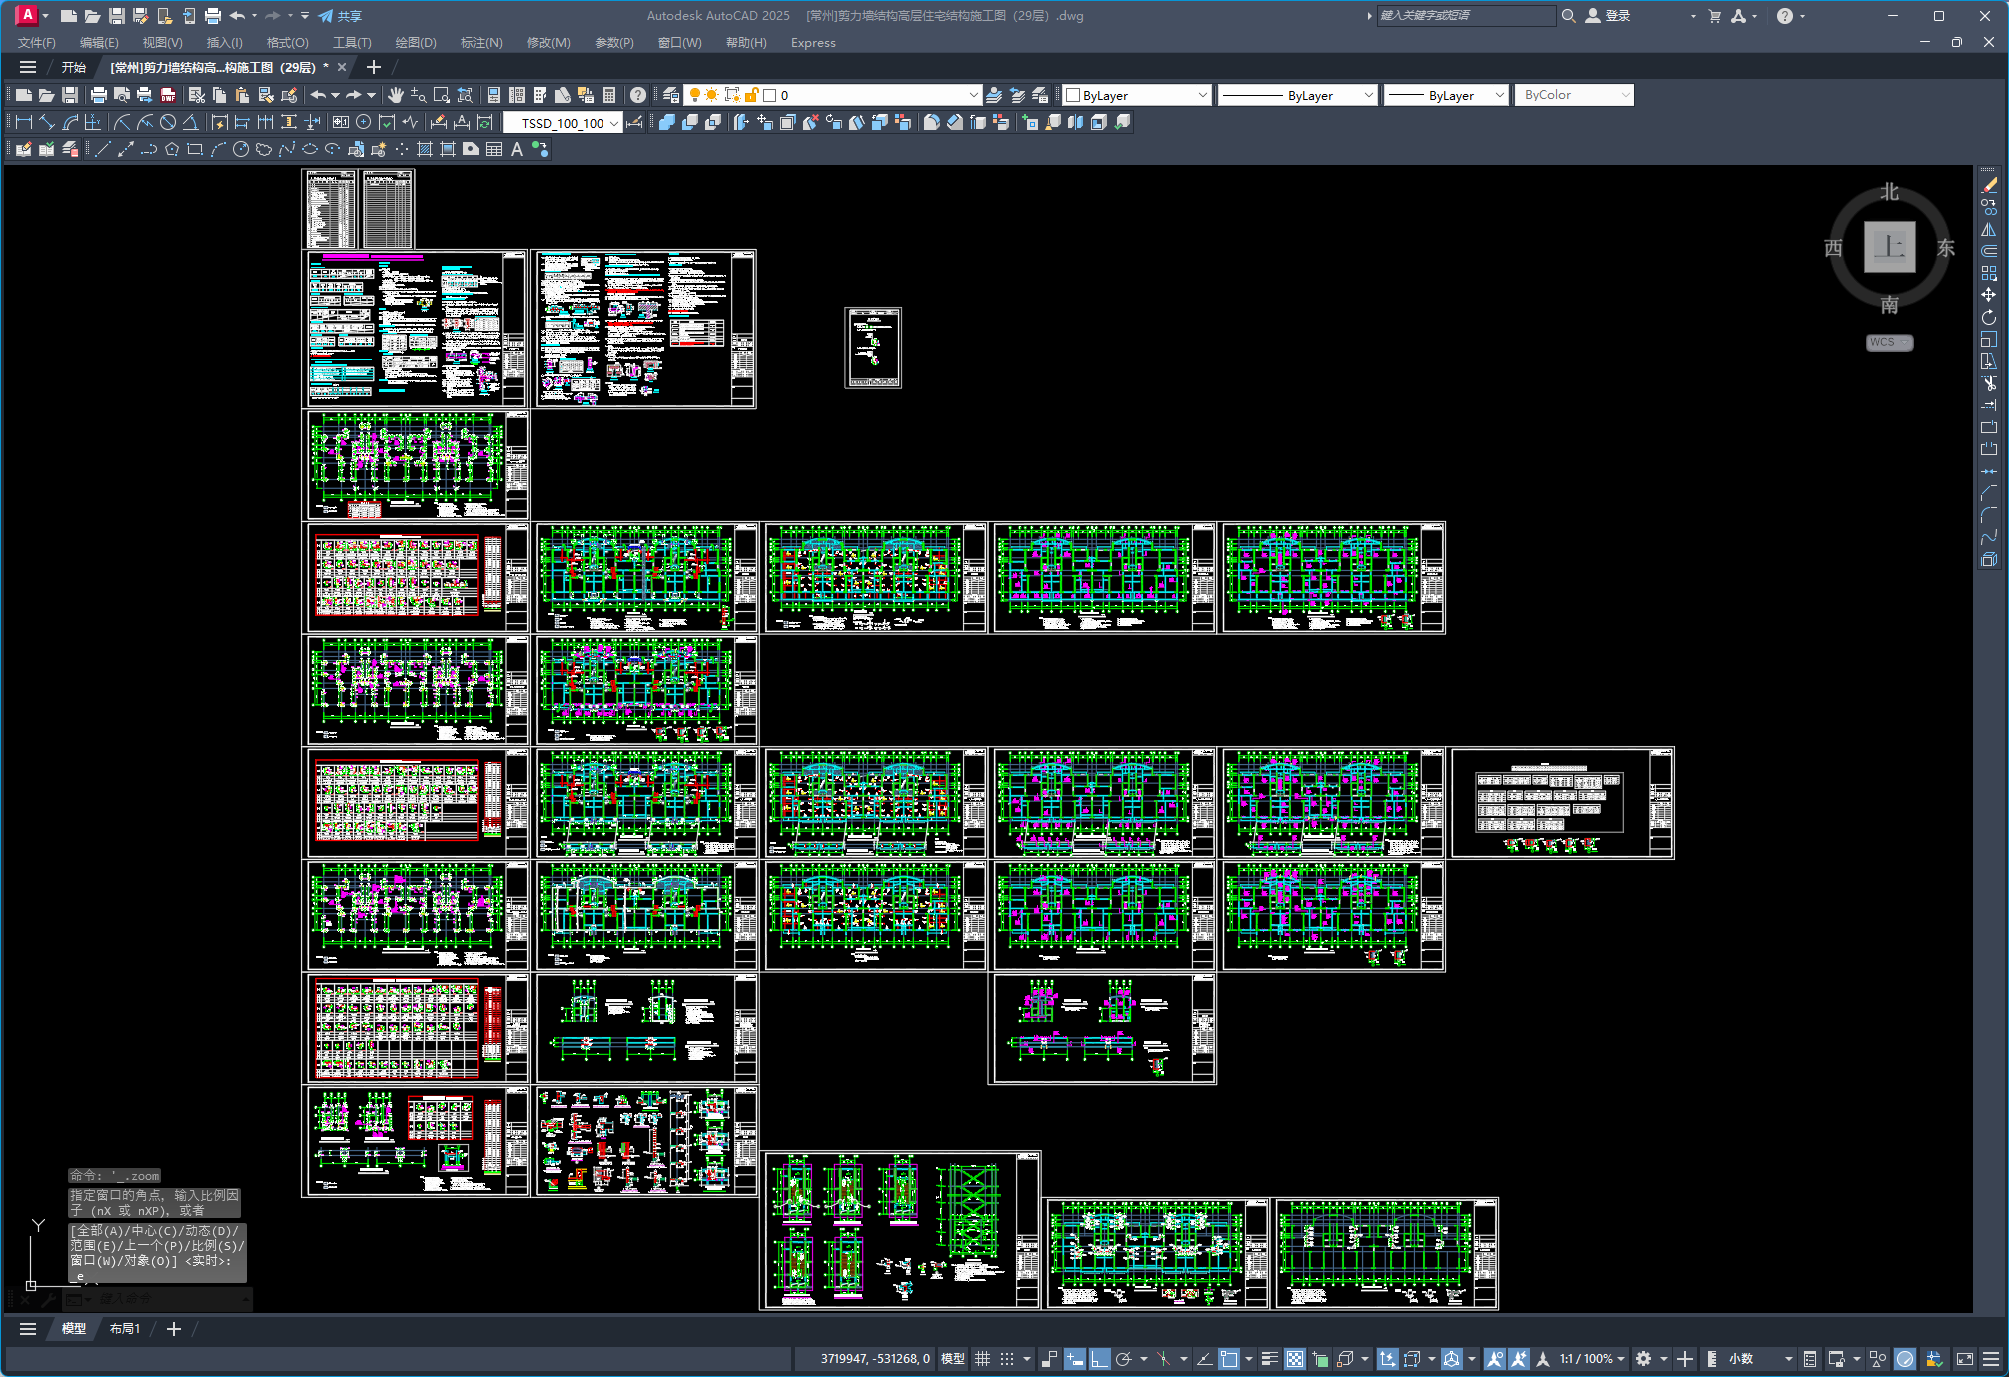
Task: Switch to the 布局1 layout tab
Action: coord(125,1329)
